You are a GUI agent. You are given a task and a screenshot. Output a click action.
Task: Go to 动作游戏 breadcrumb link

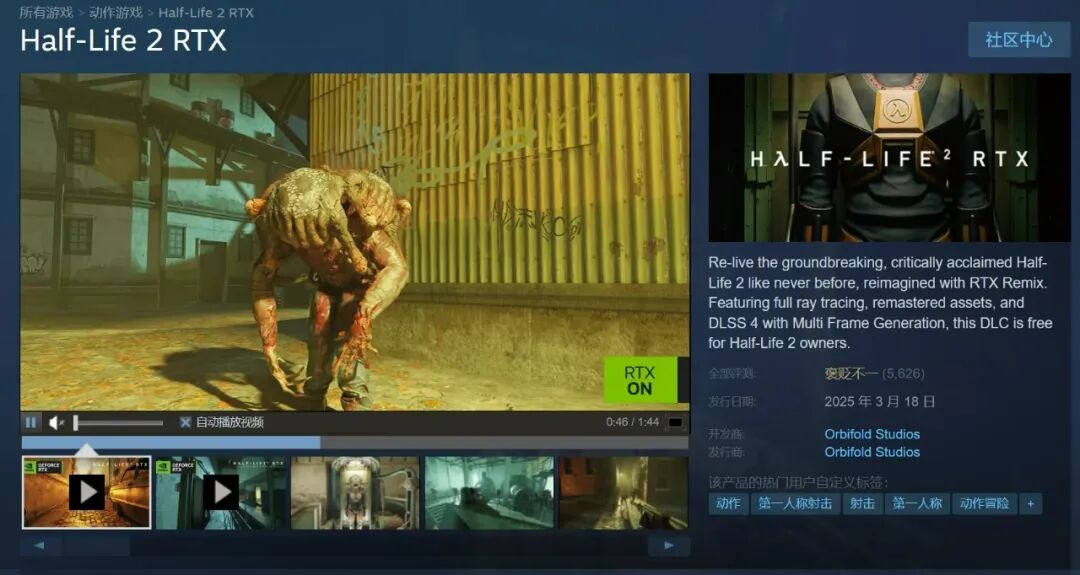116,12
